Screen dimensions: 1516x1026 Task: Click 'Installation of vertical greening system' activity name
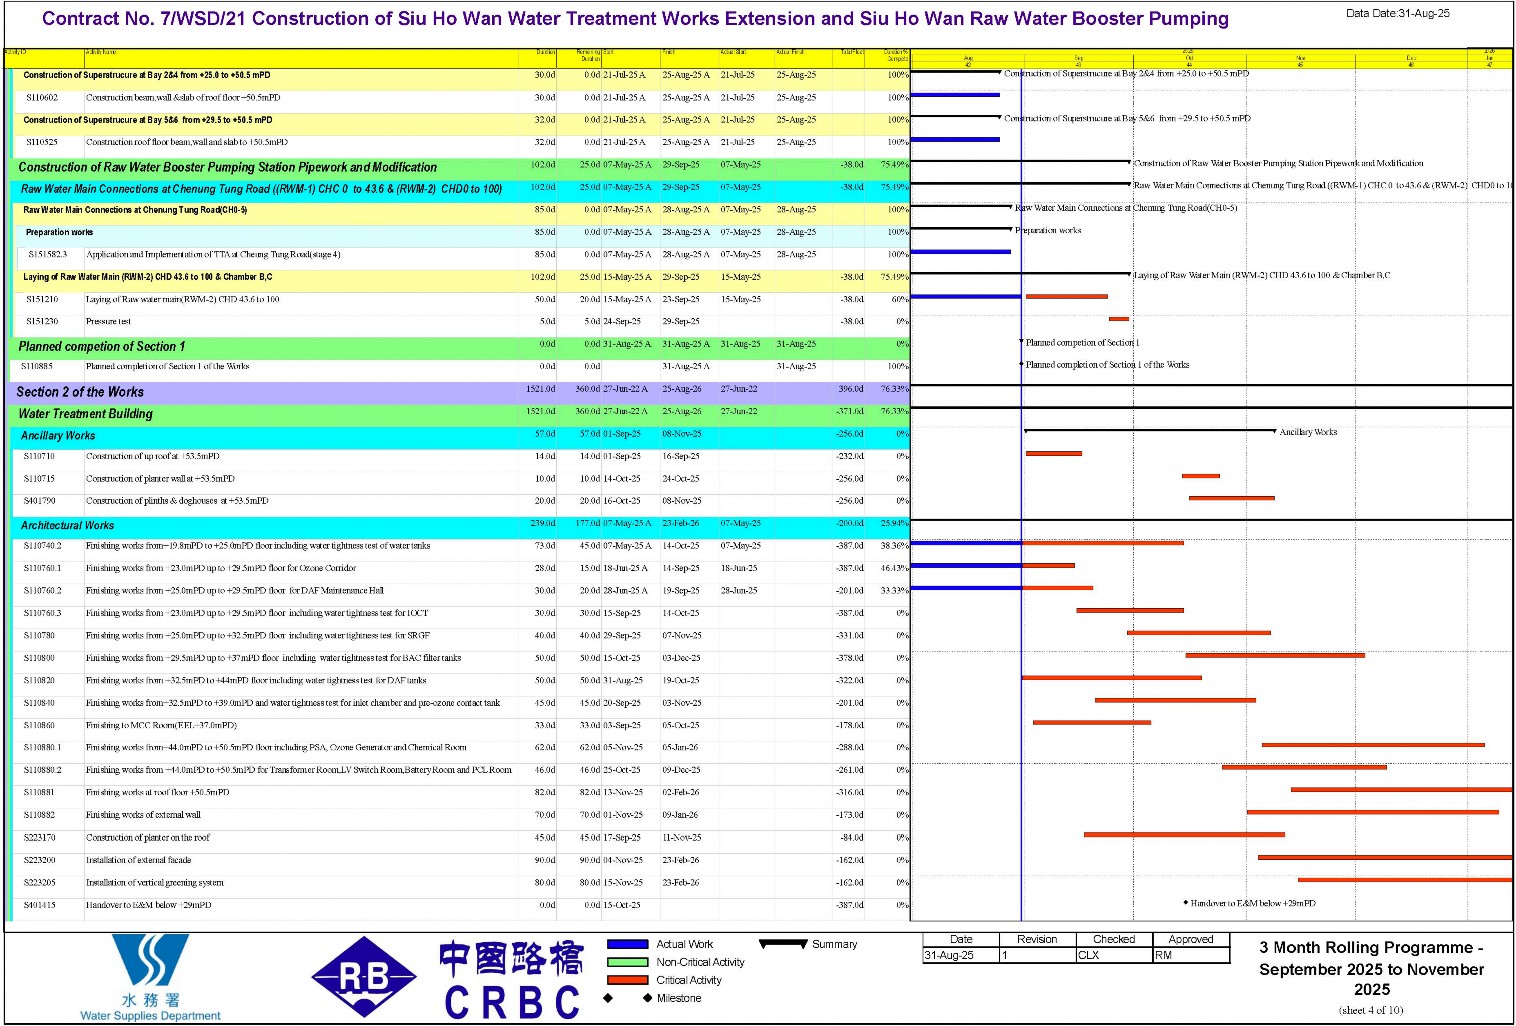pyautogui.click(x=155, y=883)
